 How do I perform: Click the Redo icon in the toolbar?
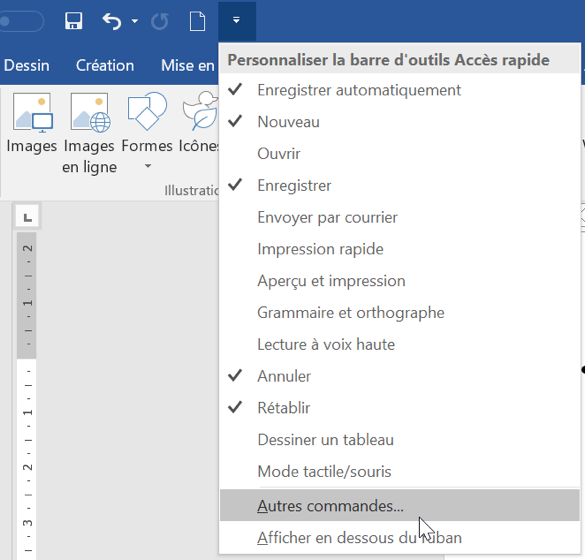click(160, 21)
